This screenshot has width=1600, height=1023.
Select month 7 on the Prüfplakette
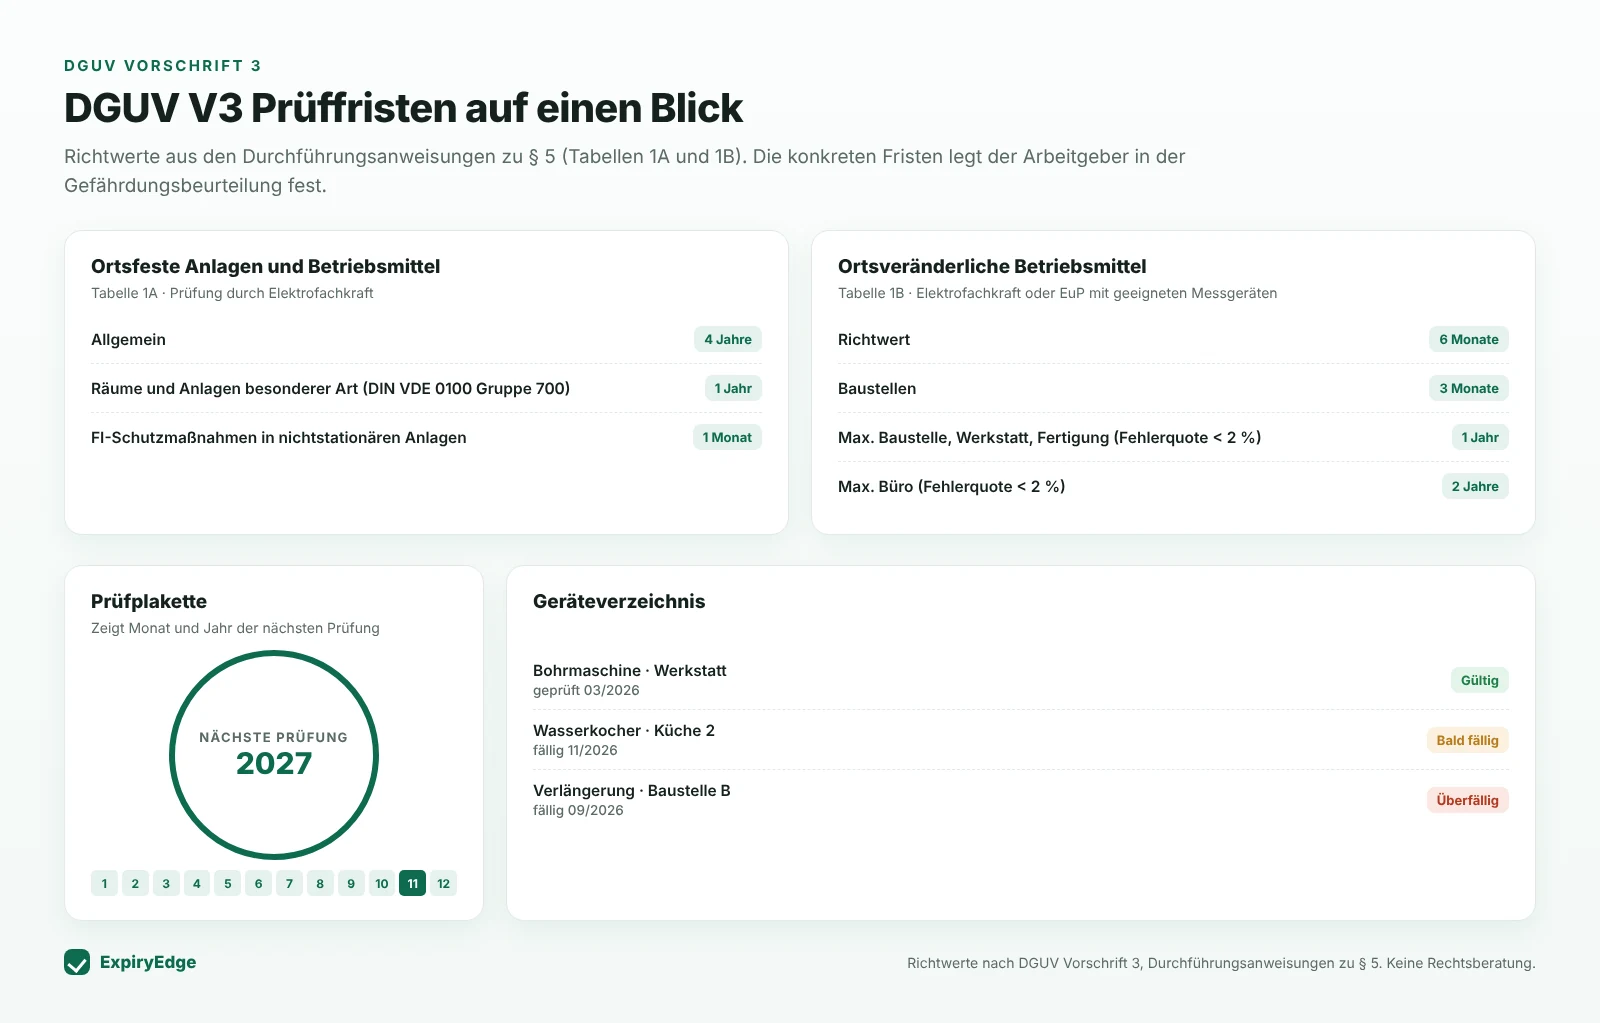pyautogui.click(x=289, y=883)
